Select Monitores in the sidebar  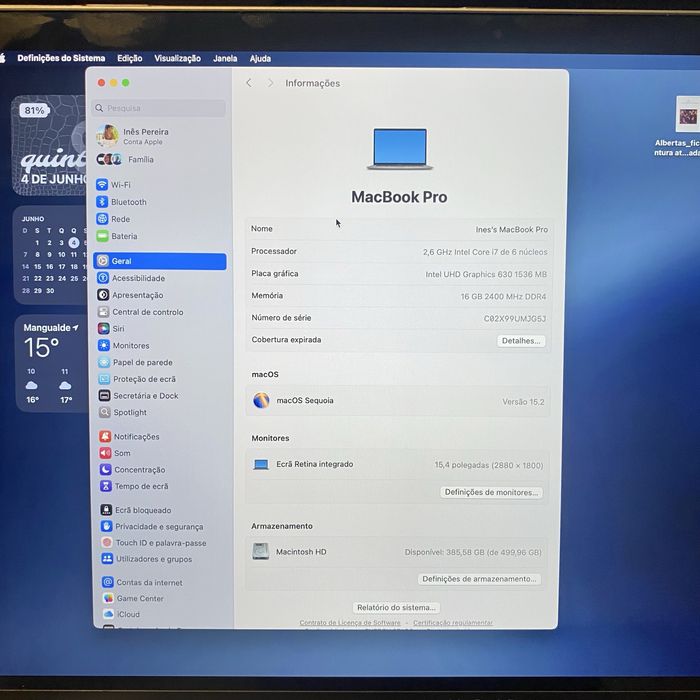point(124,346)
